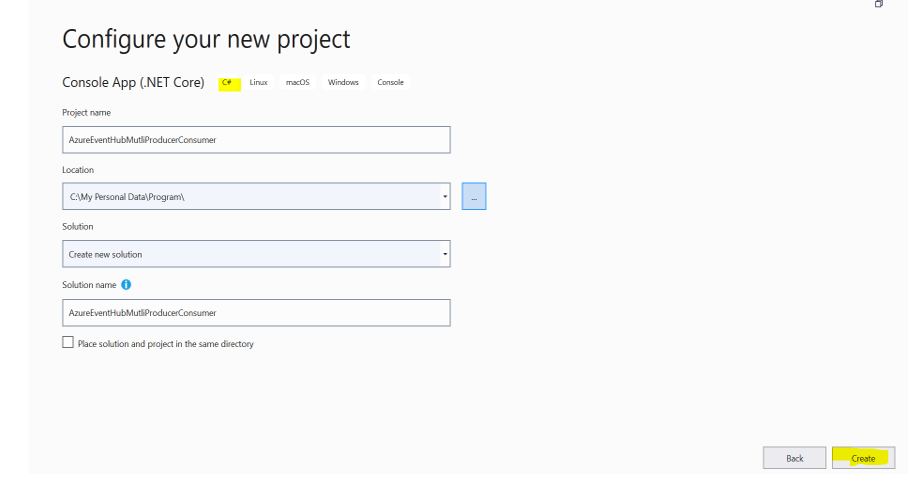Screen dimensions: 921x486
Task: Focus the Solution name text box
Action: coord(255,313)
